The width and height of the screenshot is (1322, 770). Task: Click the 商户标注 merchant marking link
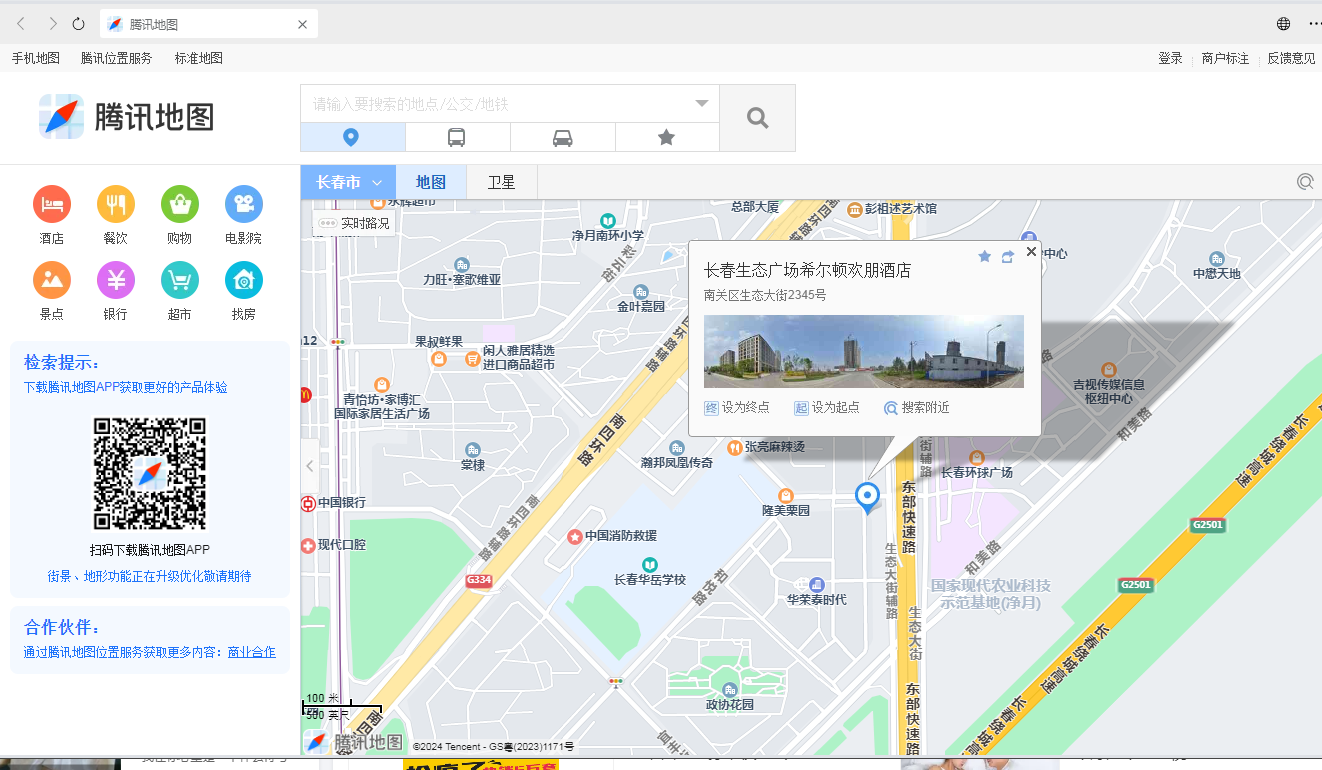[1226, 58]
